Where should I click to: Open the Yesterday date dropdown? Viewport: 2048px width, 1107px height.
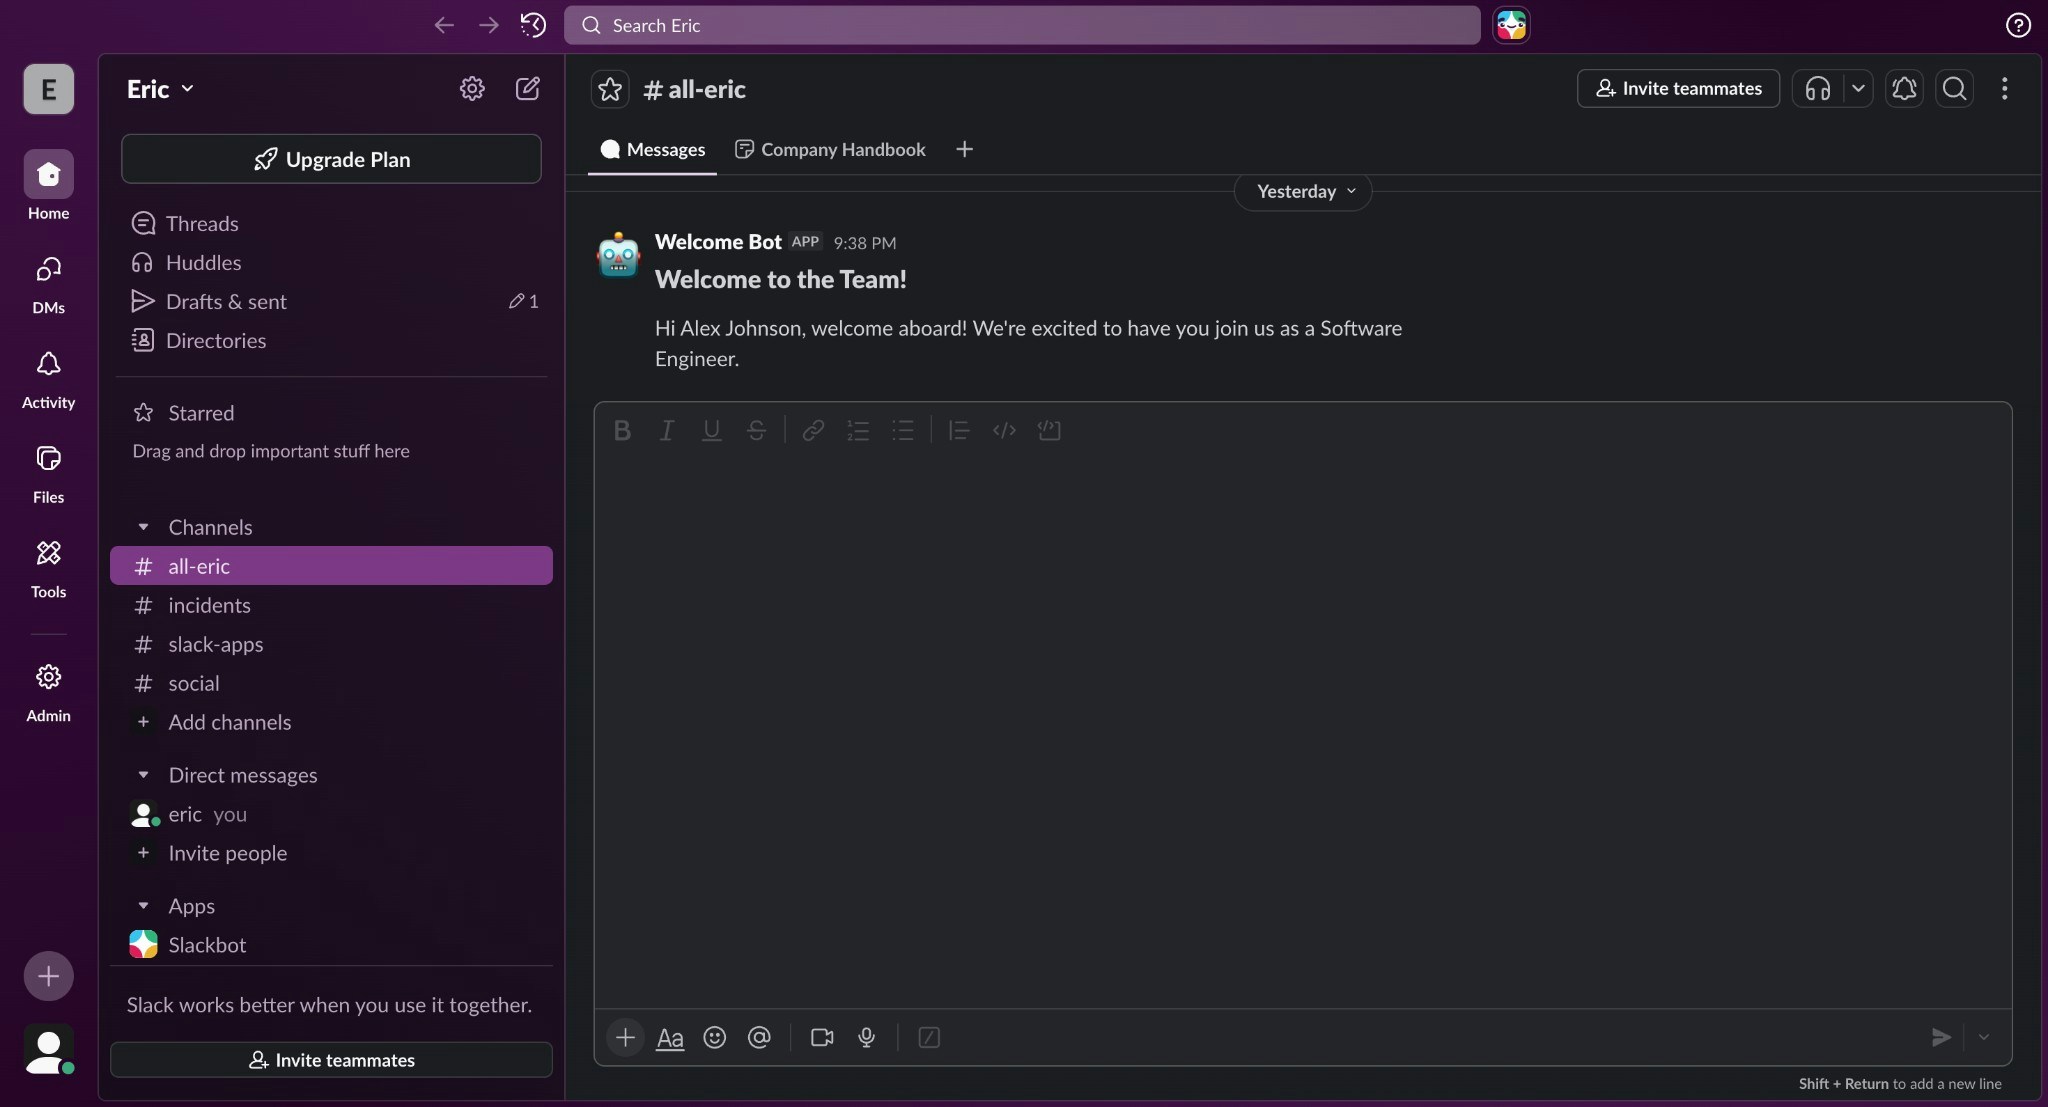pyautogui.click(x=1303, y=191)
